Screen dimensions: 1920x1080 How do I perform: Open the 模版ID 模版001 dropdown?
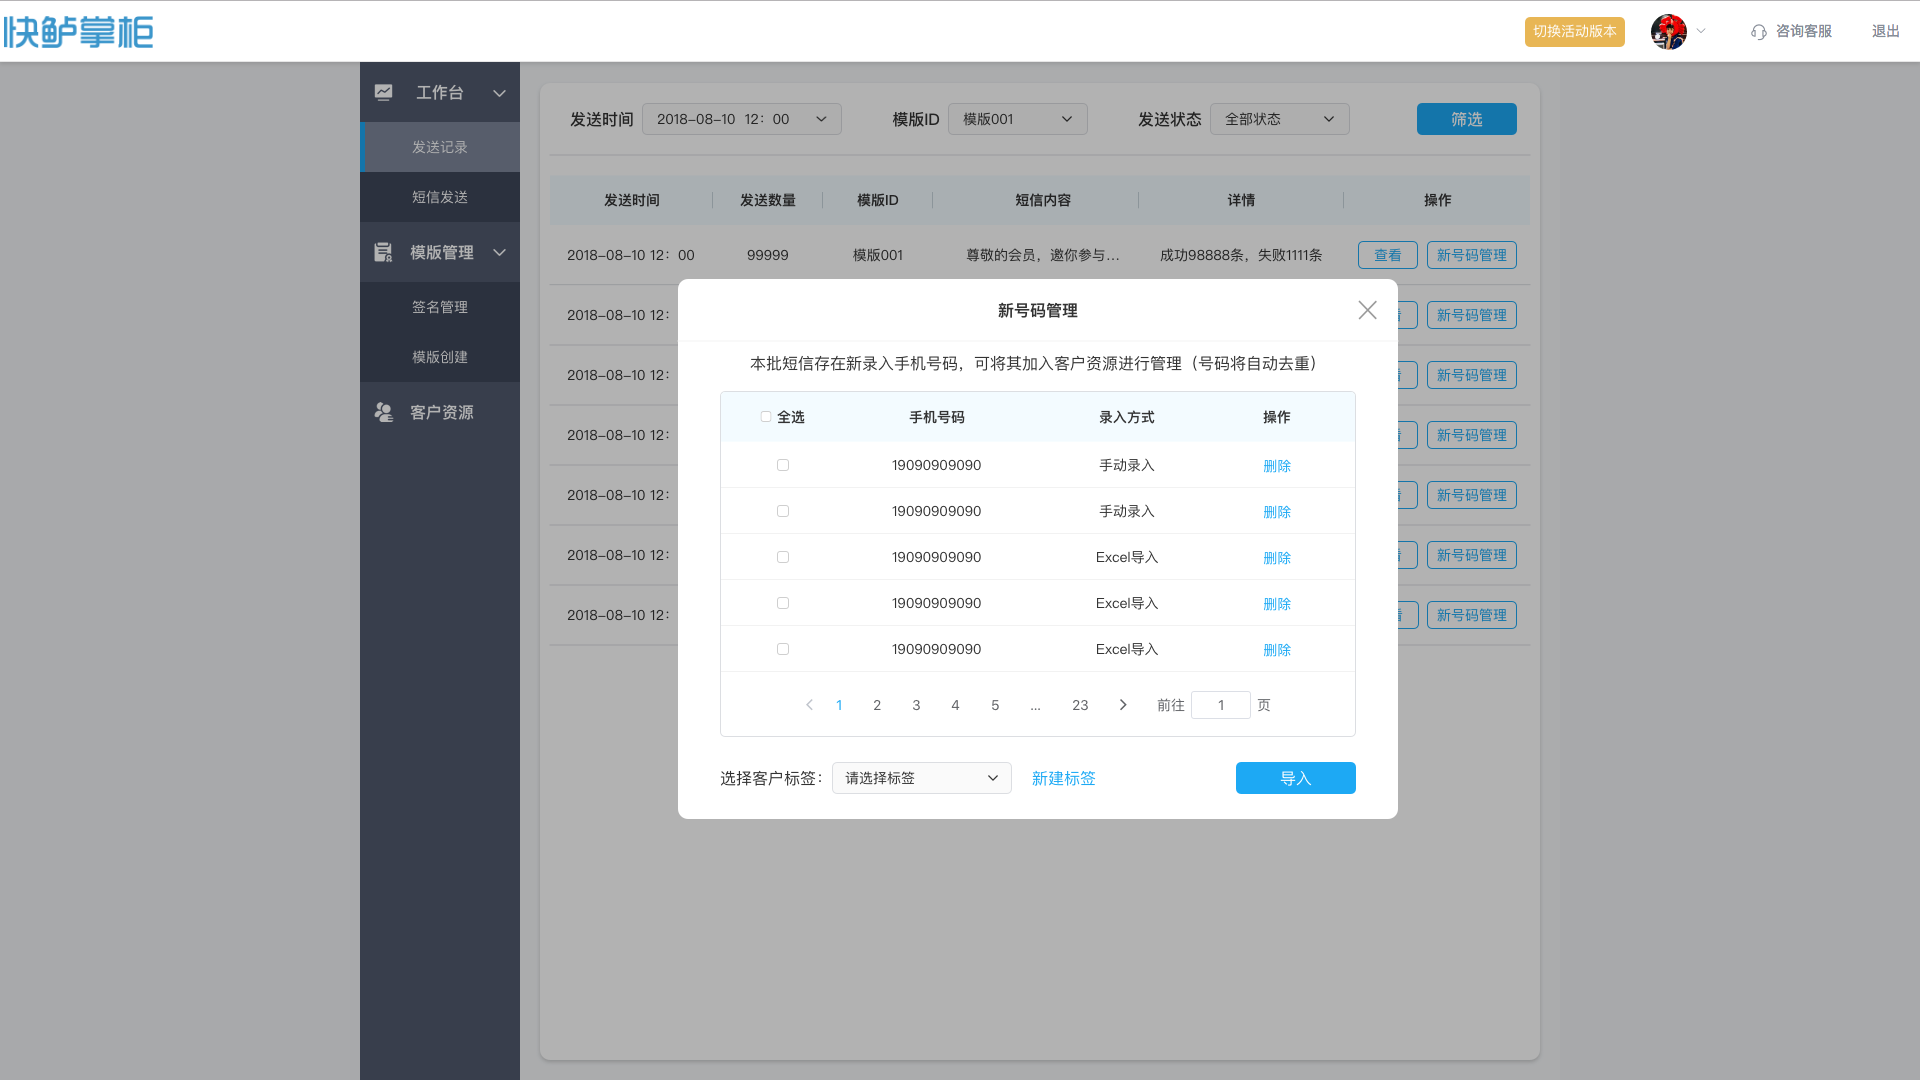(x=1017, y=119)
